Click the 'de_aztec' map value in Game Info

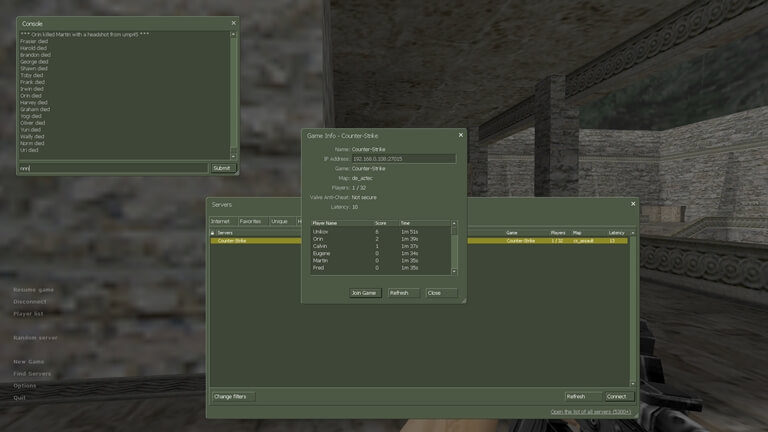click(x=362, y=178)
